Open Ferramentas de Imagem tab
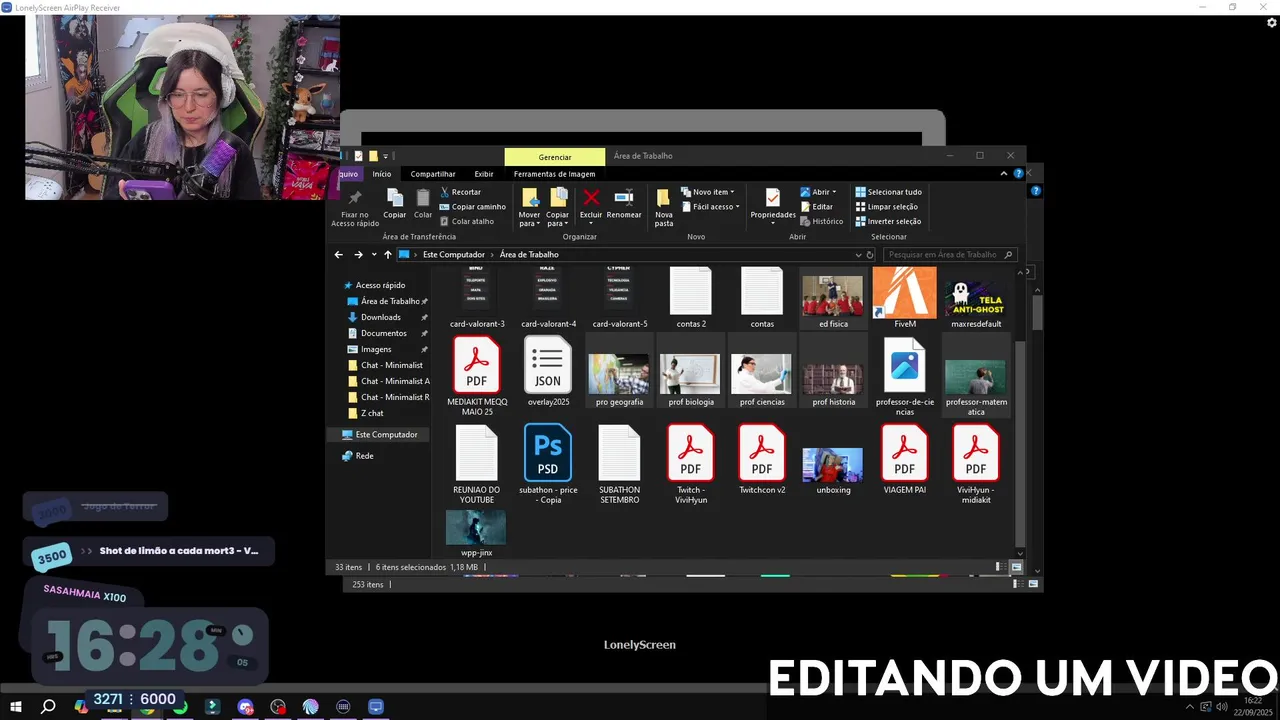This screenshot has width=1280, height=720. click(554, 174)
